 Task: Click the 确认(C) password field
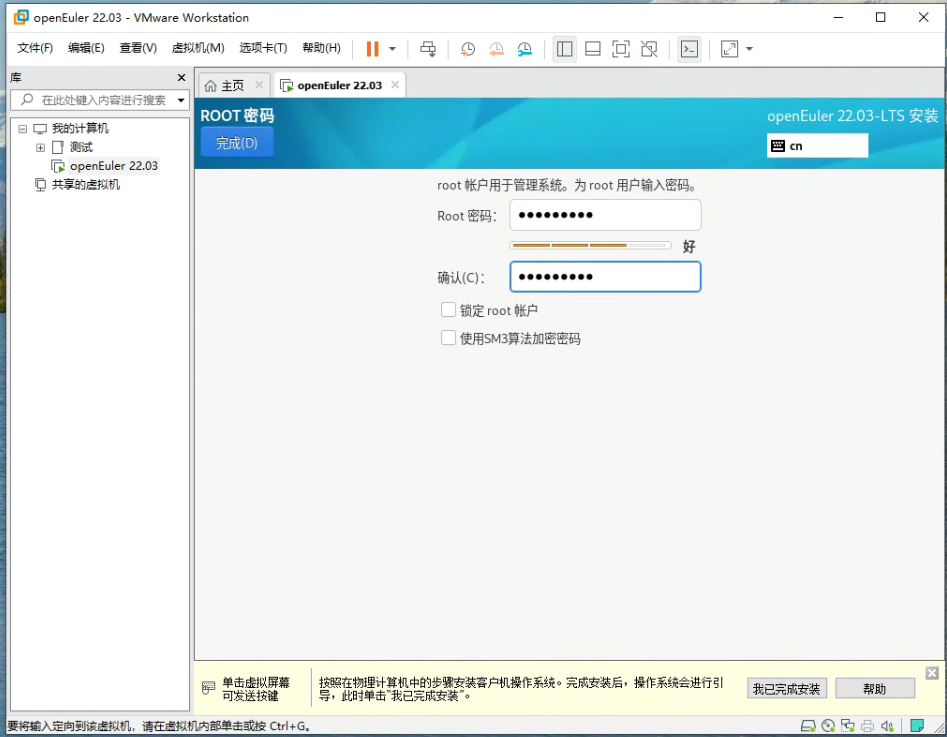(x=605, y=277)
